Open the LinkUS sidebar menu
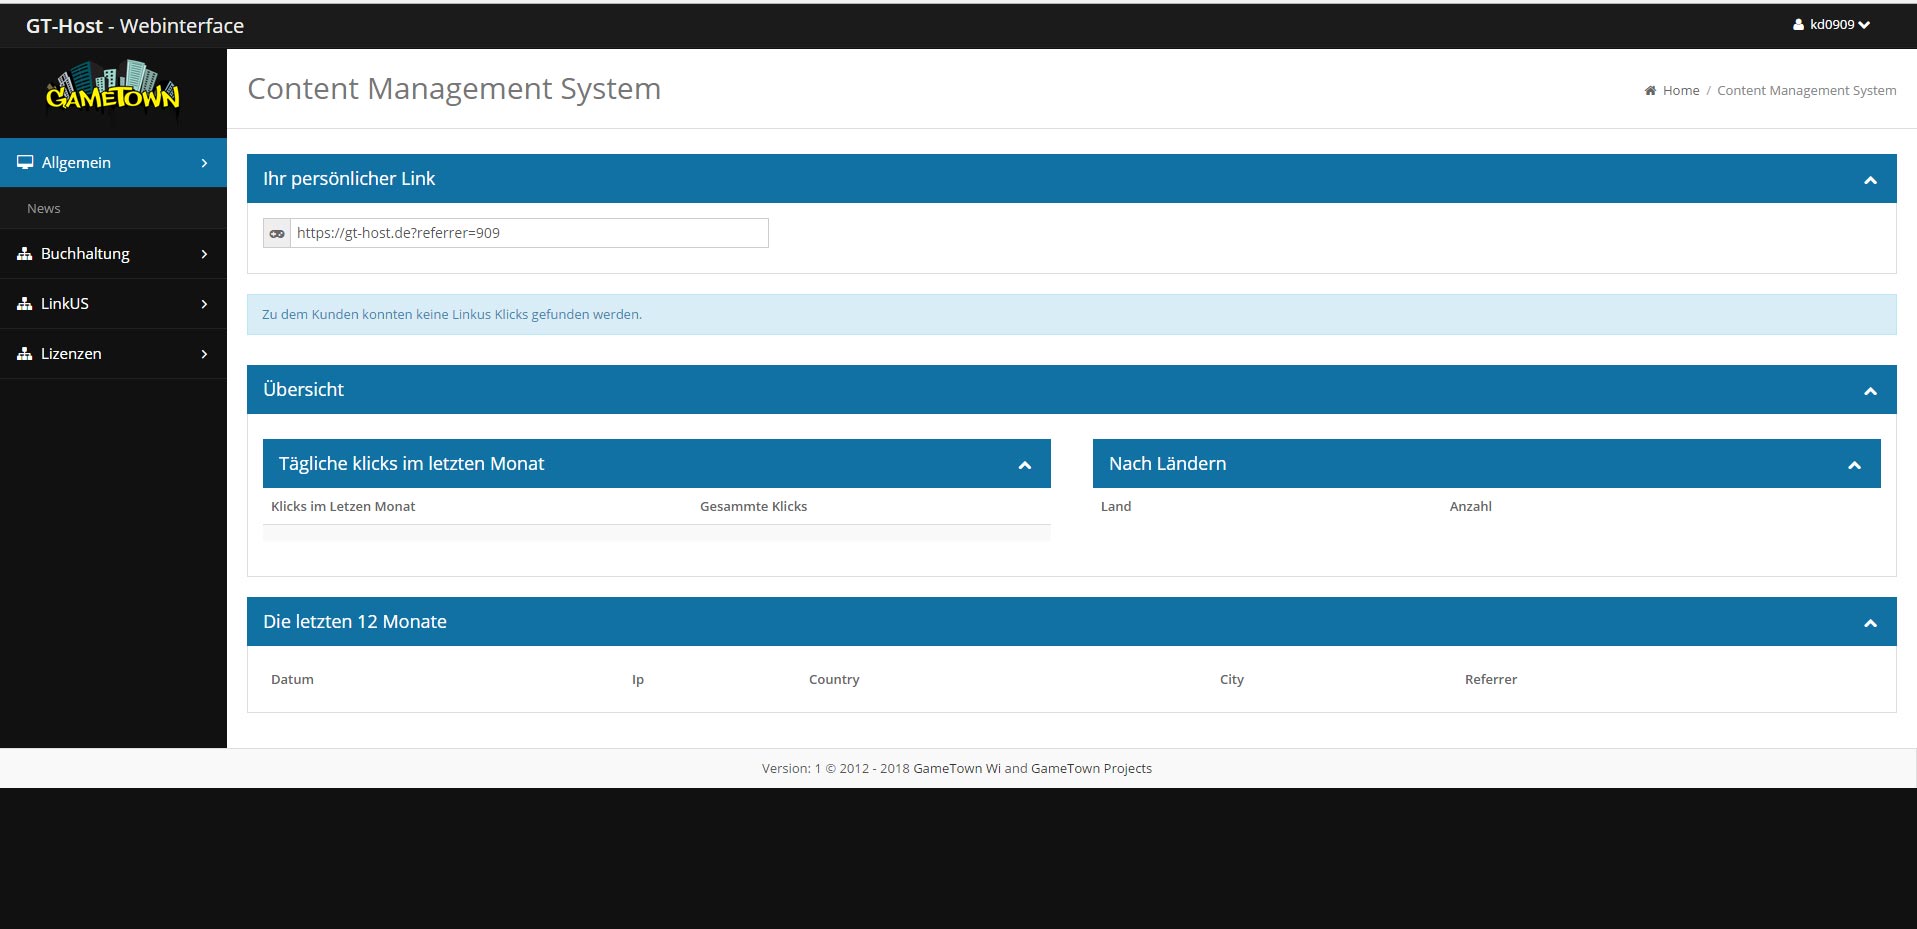The height and width of the screenshot is (929, 1917). coord(113,304)
